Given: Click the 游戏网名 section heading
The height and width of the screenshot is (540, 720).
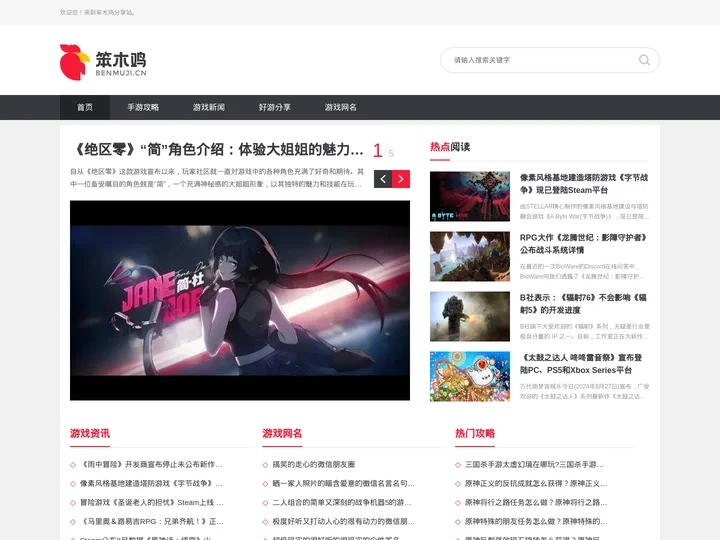Looking at the screenshot, I should click(282, 433).
